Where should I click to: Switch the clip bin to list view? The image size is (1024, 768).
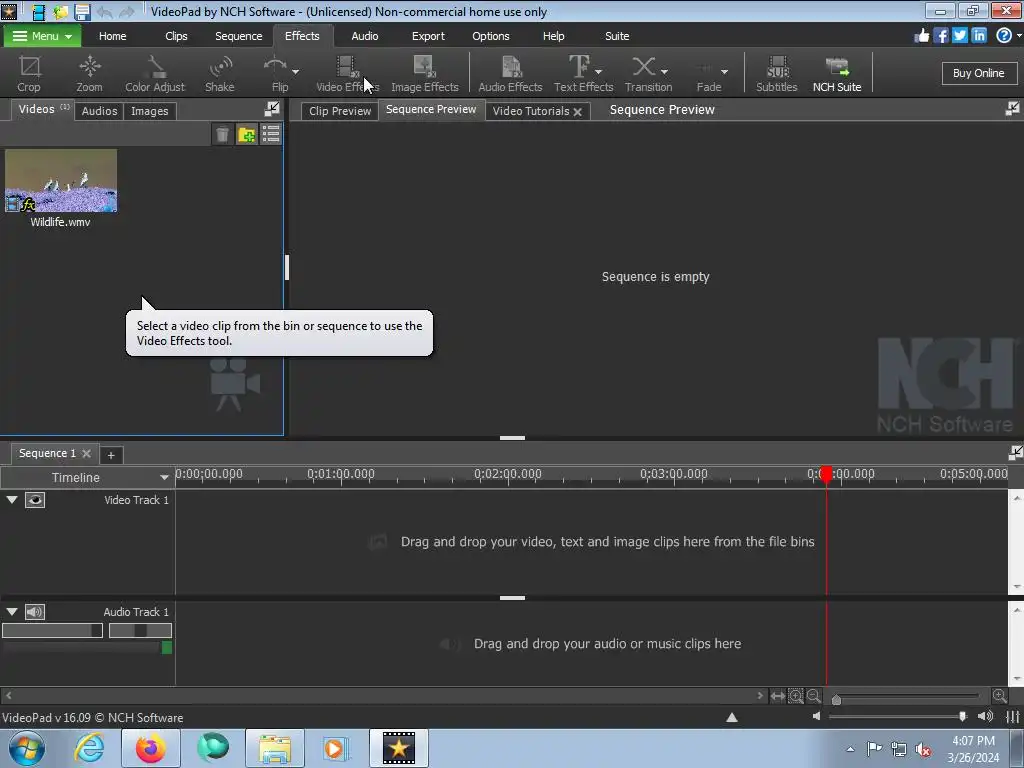click(x=270, y=135)
